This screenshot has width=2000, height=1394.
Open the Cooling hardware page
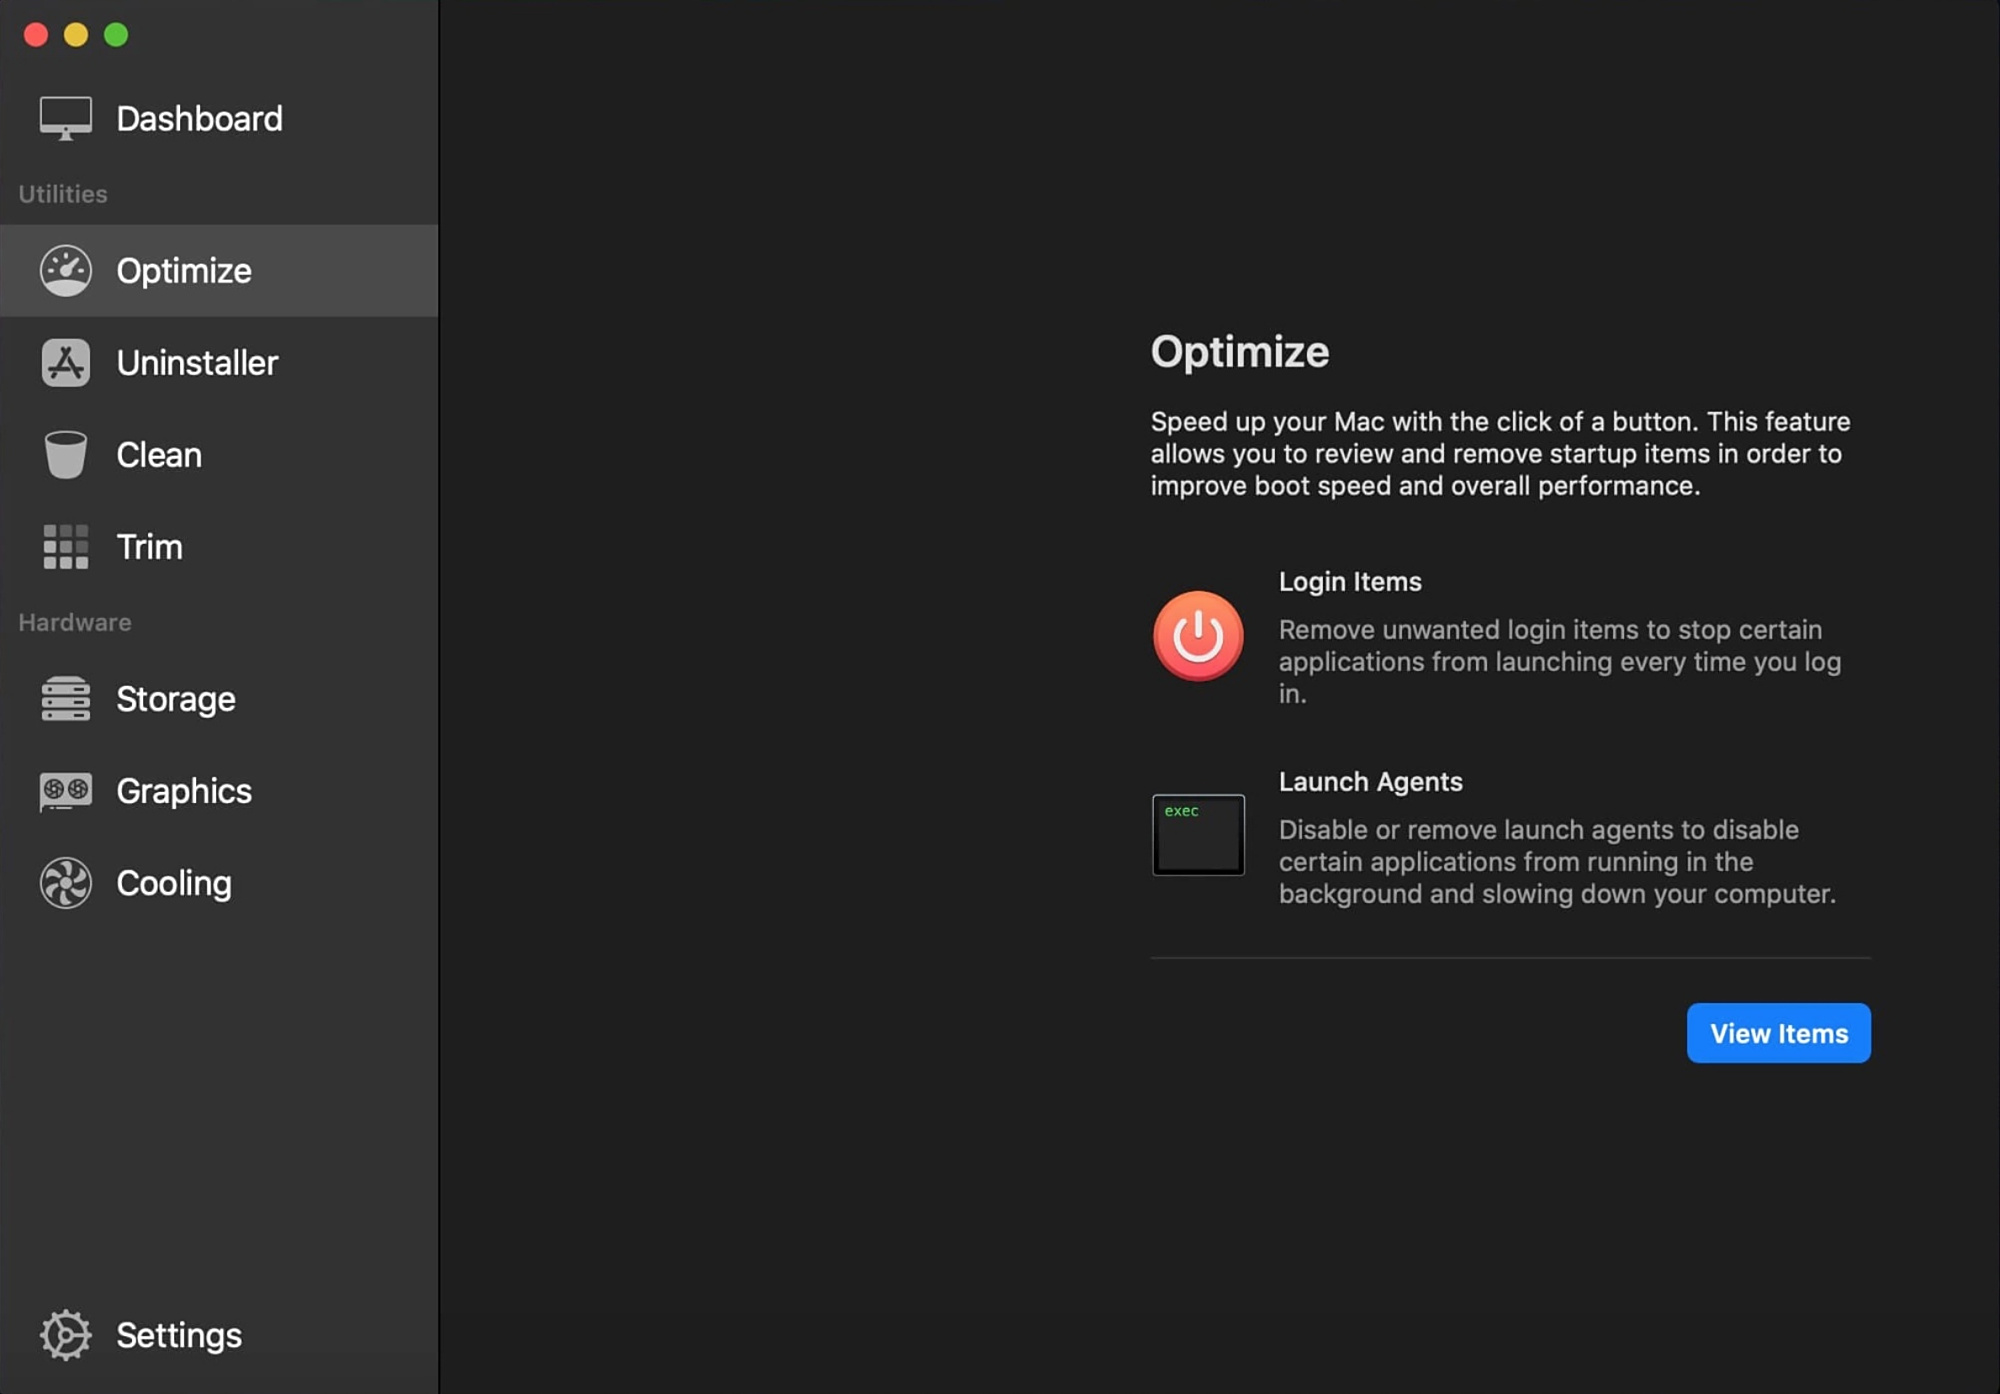(219, 883)
